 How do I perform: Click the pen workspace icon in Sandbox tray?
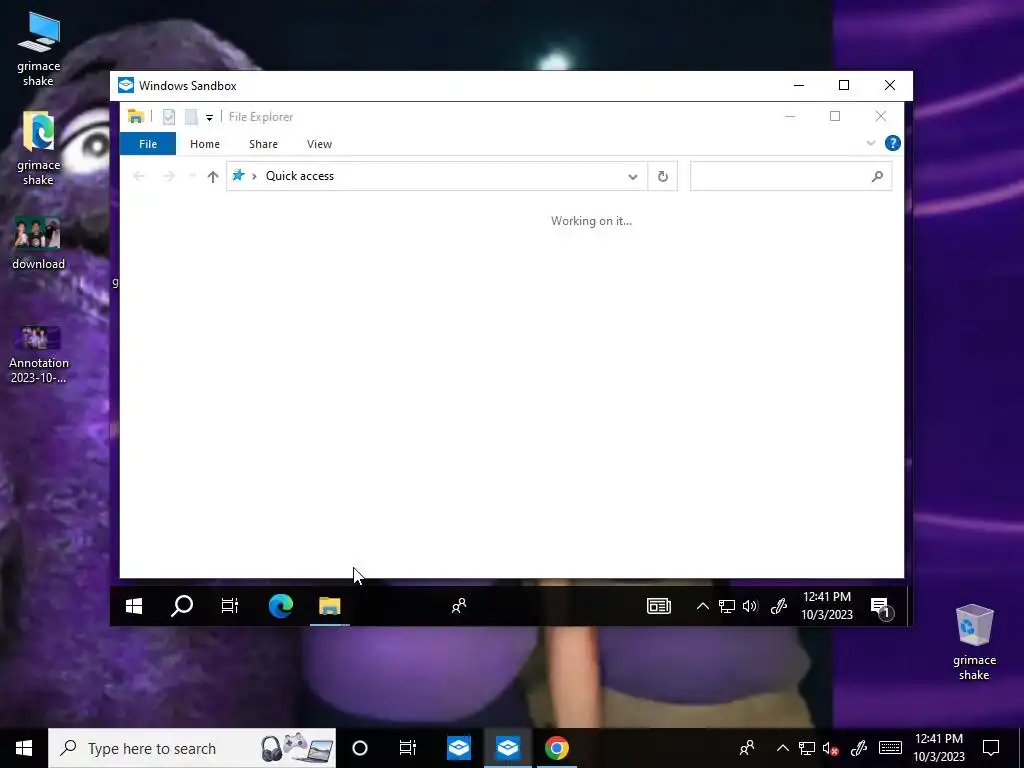pos(778,606)
